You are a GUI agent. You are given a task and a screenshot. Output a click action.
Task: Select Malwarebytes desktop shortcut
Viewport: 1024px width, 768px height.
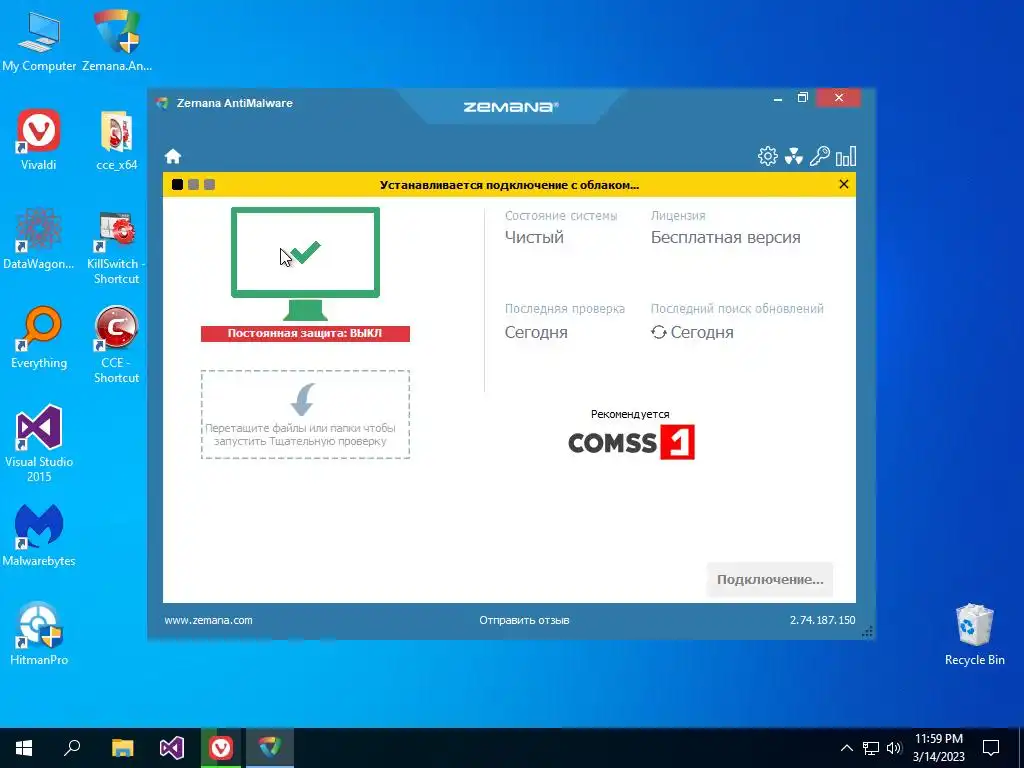pos(39,536)
